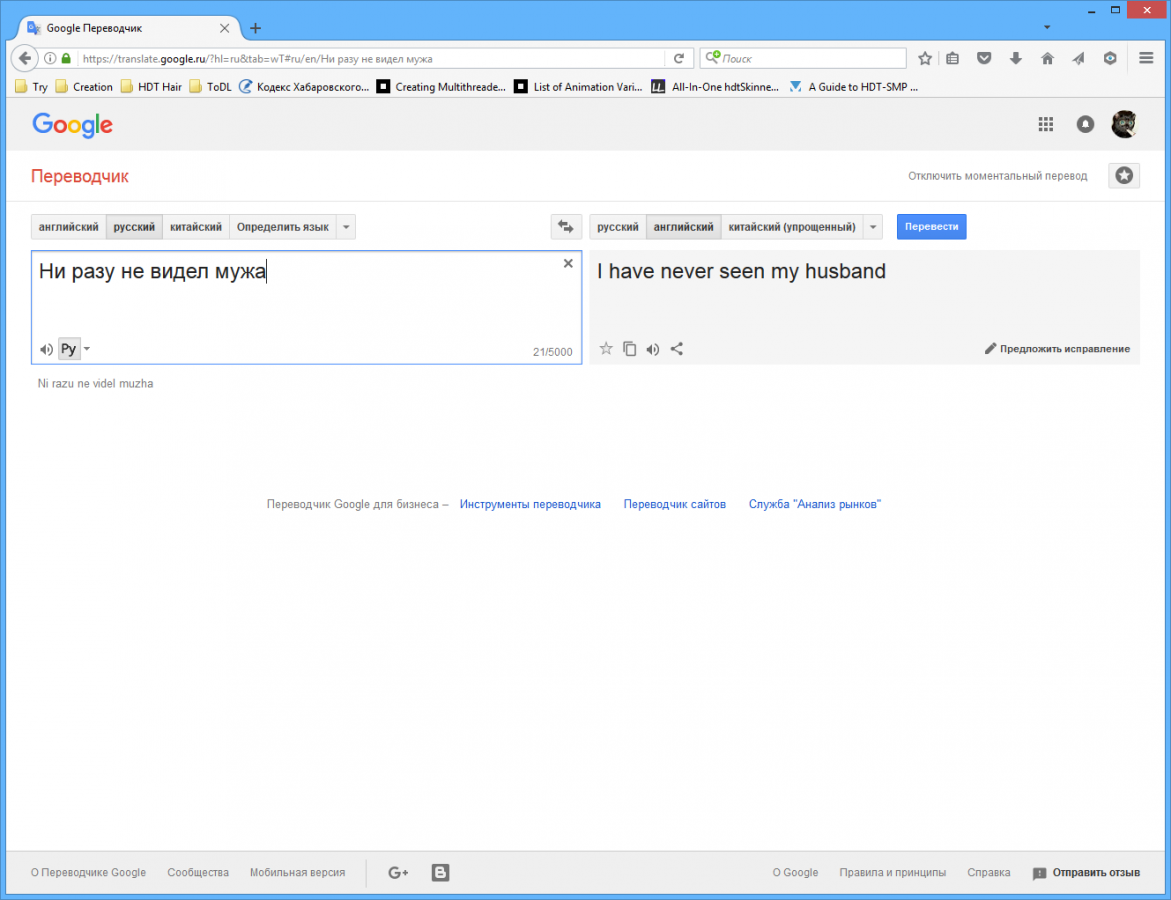Click Отправить отзыв feedback button
This screenshot has height=900, width=1171.
pos(1087,872)
